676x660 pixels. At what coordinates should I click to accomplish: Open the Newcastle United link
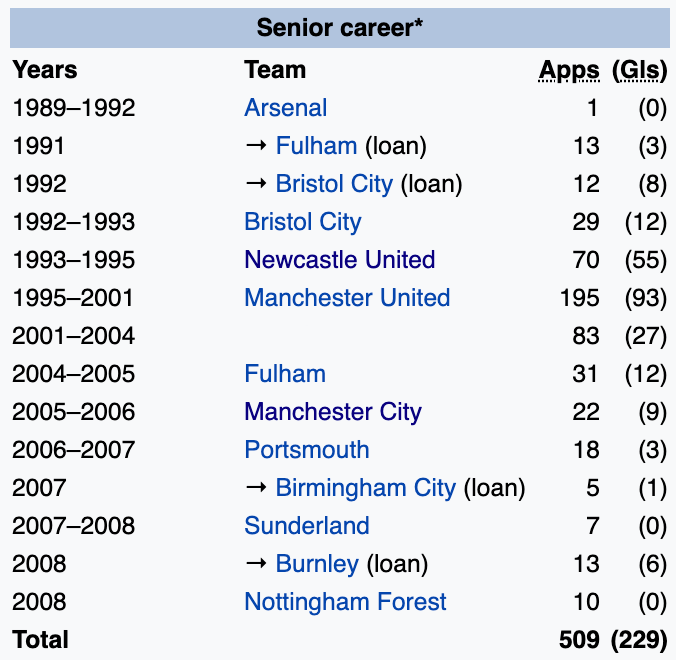pos(339,260)
